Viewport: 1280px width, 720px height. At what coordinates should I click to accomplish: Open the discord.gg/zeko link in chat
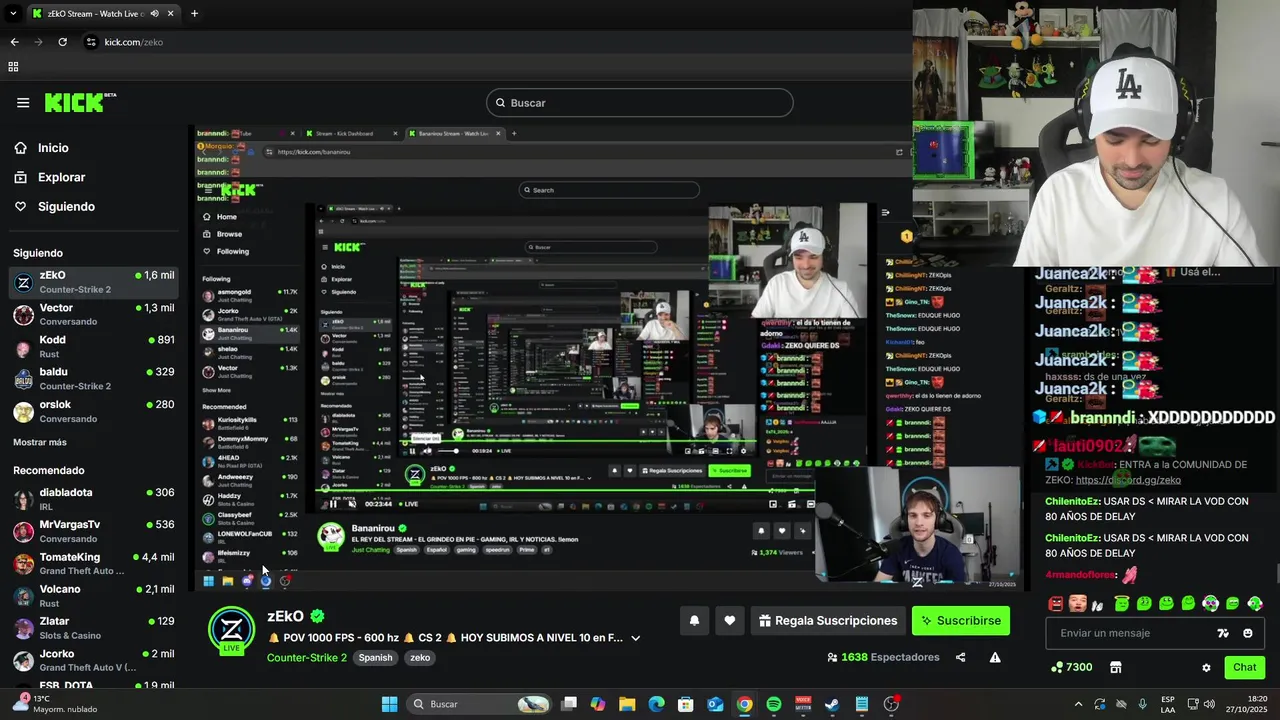pos(1128,480)
